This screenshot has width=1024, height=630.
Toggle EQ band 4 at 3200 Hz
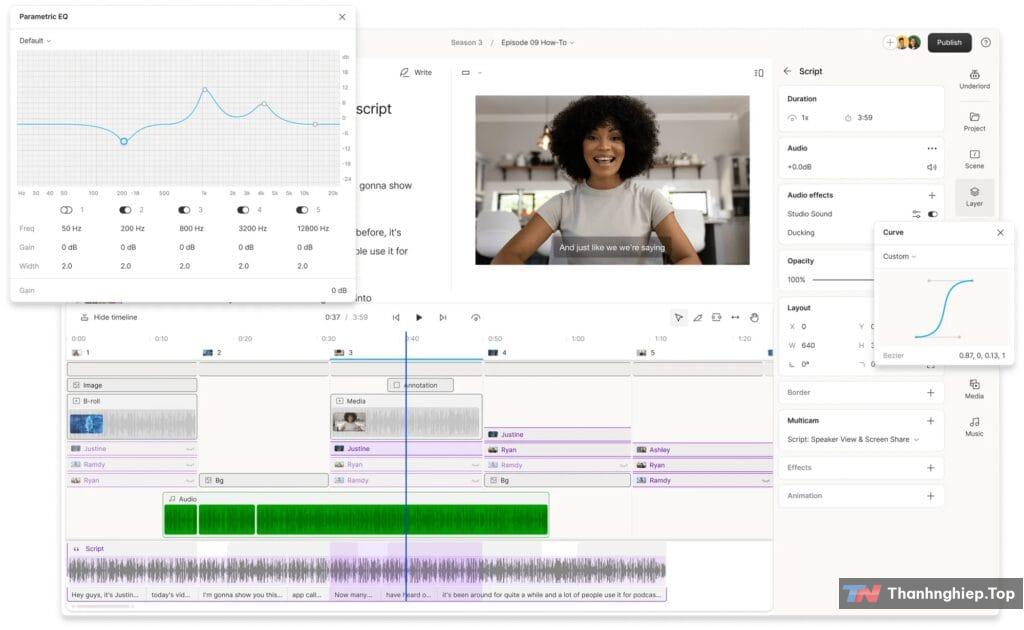coord(243,210)
